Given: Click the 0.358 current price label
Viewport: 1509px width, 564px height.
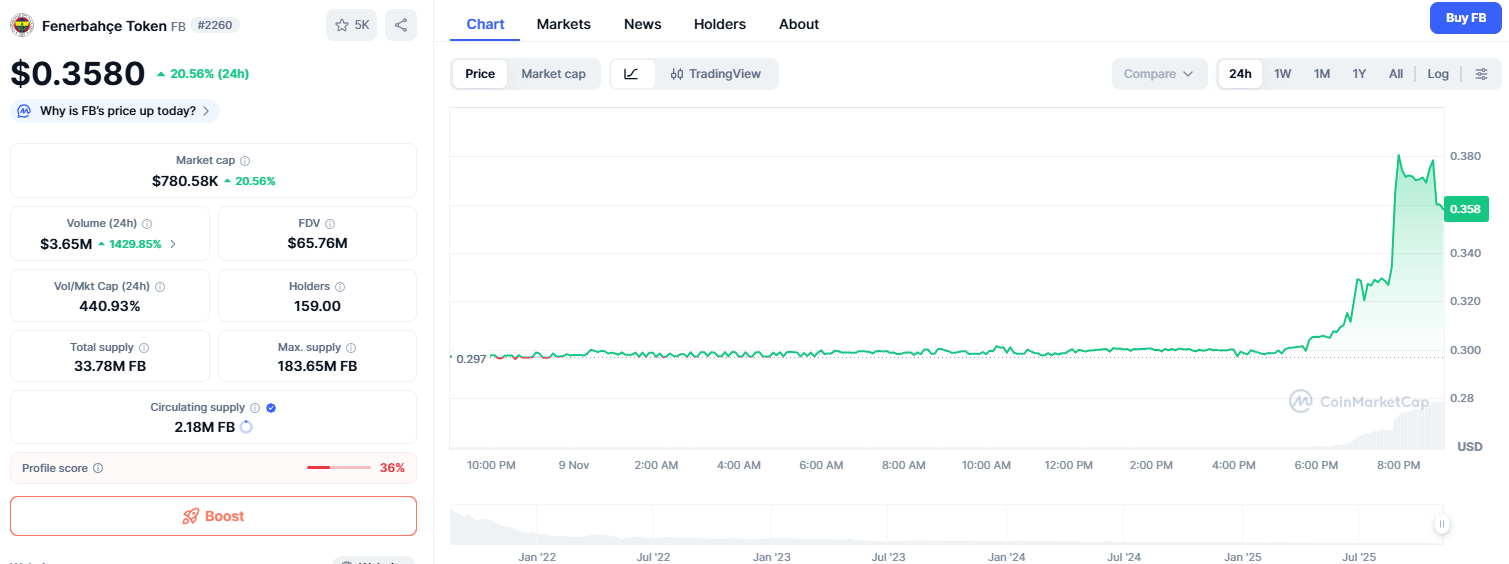Looking at the screenshot, I should pyautogui.click(x=1467, y=209).
